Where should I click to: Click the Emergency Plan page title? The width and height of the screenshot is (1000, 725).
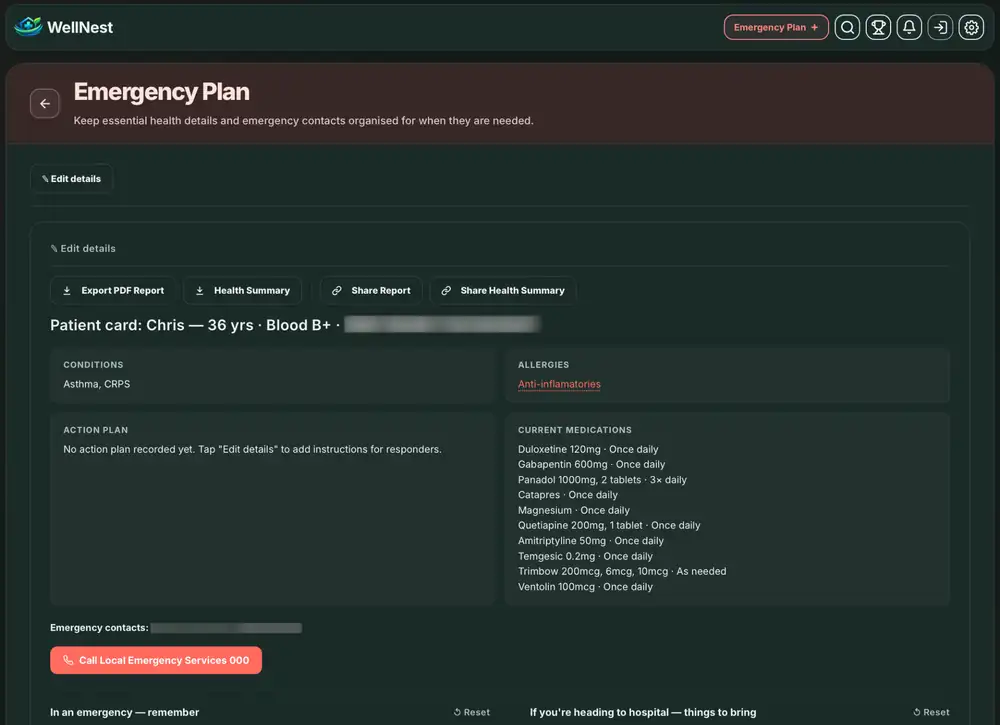tap(161, 92)
